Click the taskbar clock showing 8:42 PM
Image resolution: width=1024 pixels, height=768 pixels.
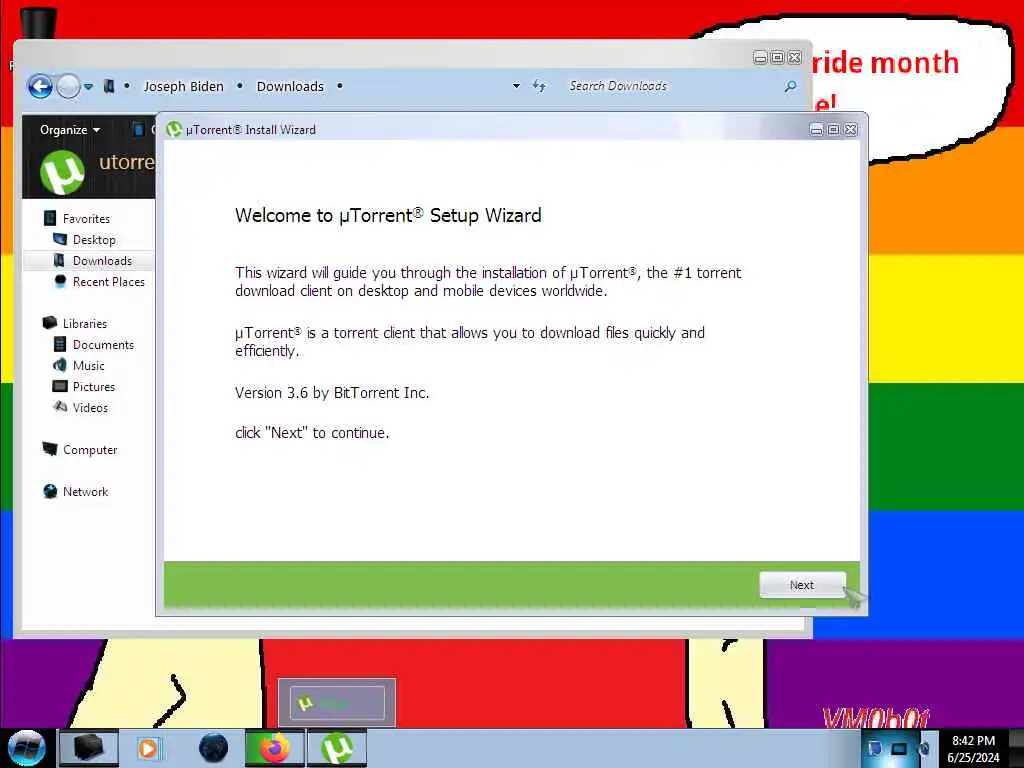point(973,749)
